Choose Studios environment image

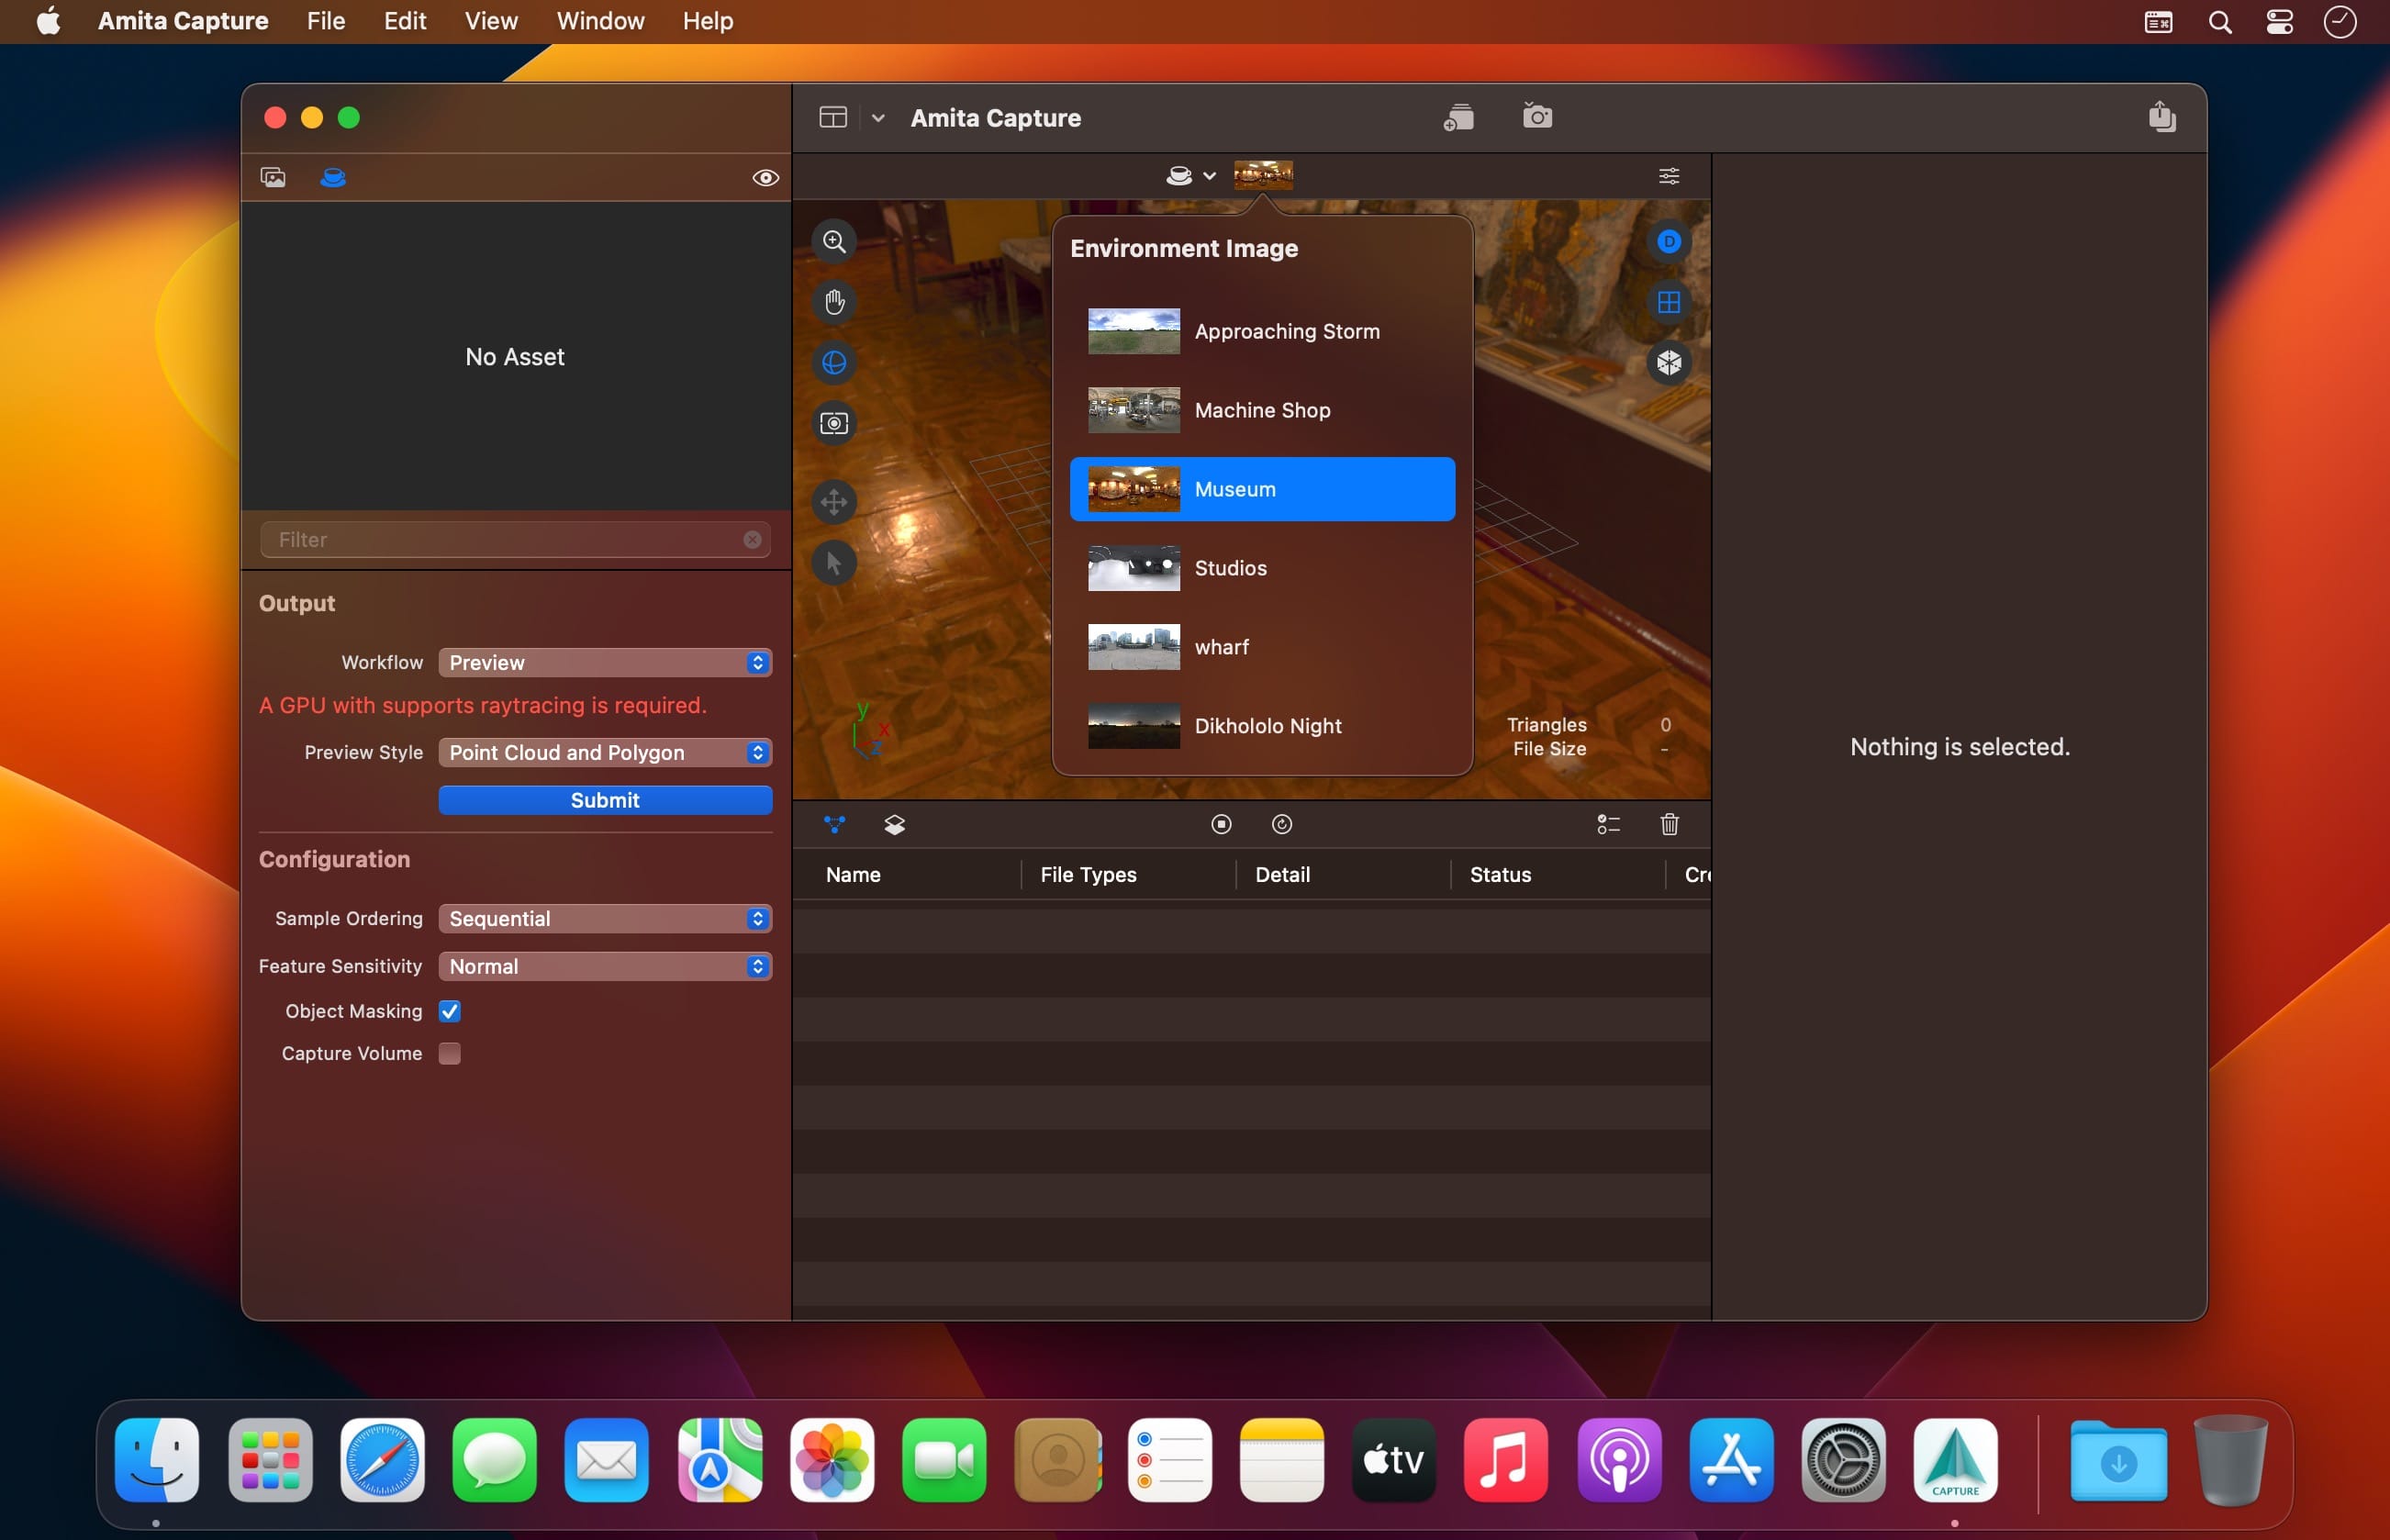tap(1262, 568)
